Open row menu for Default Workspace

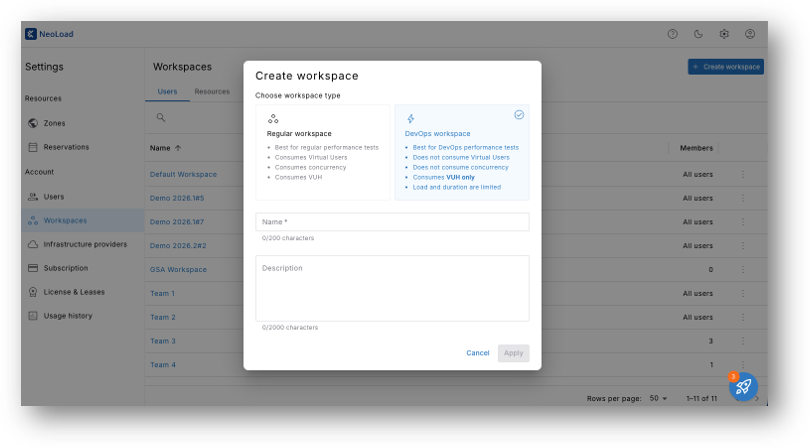(x=743, y=175)
